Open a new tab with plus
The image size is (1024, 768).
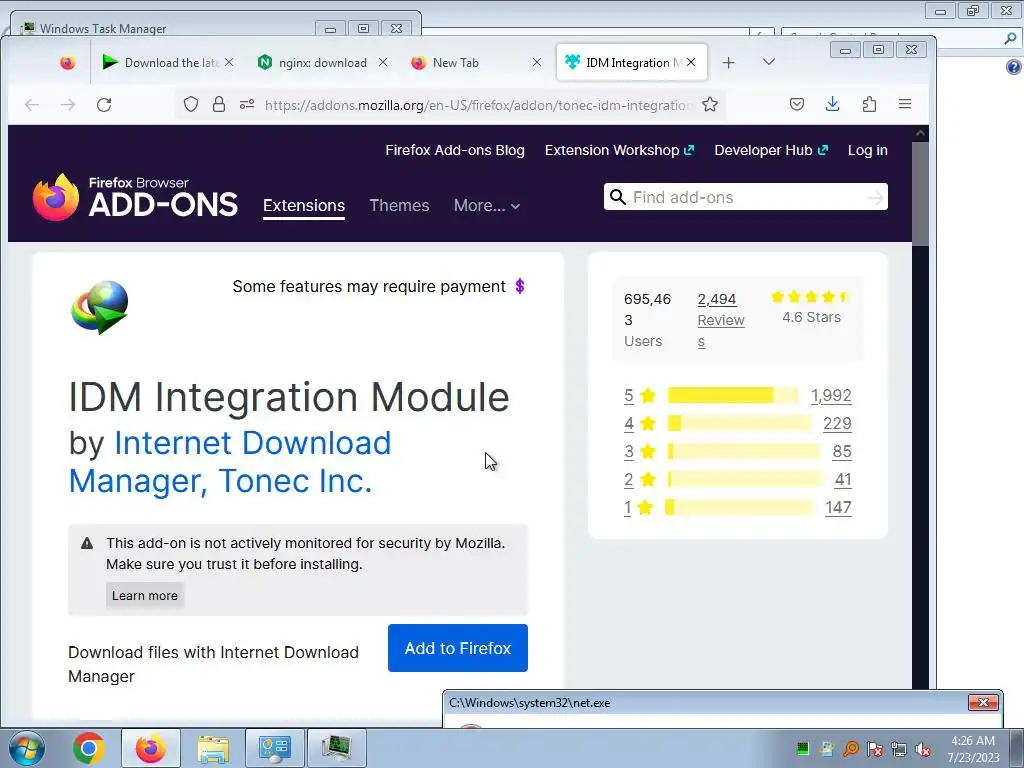729,63
